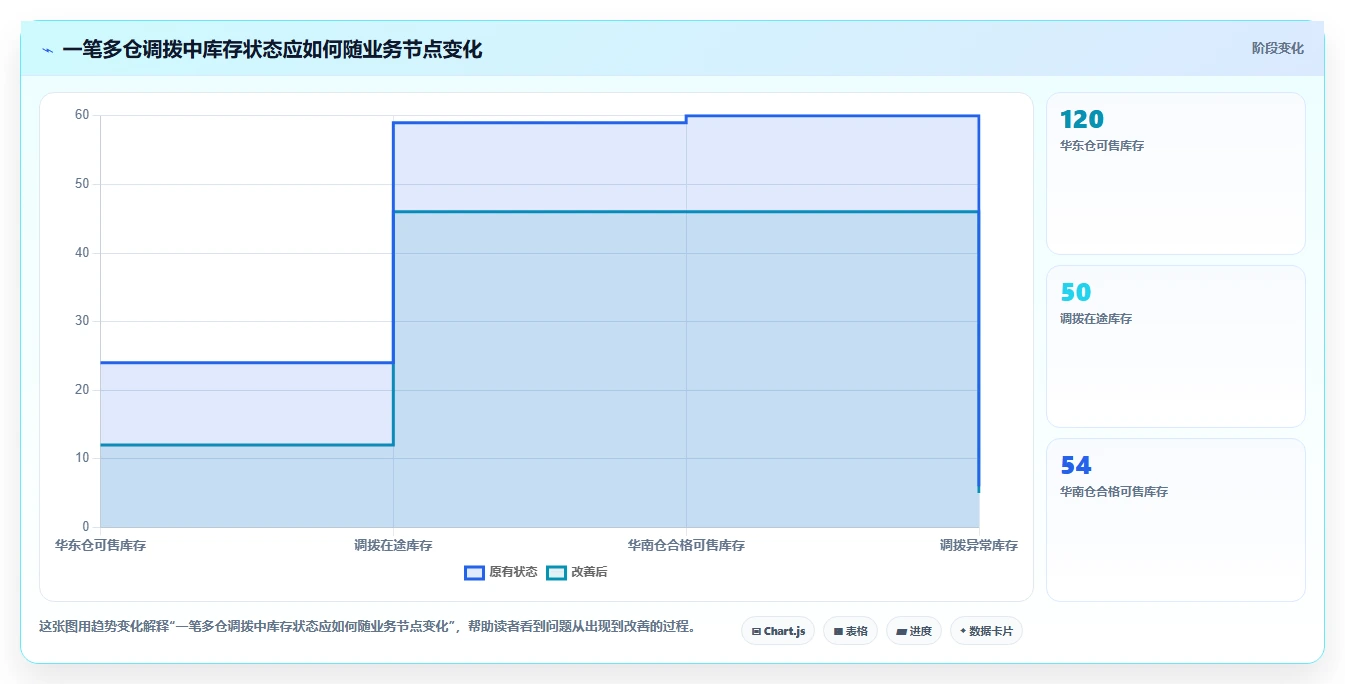Click the 调拨异常库存 x-axis label
Viewport: 1345px width, 684px height.
click(978, 545)
